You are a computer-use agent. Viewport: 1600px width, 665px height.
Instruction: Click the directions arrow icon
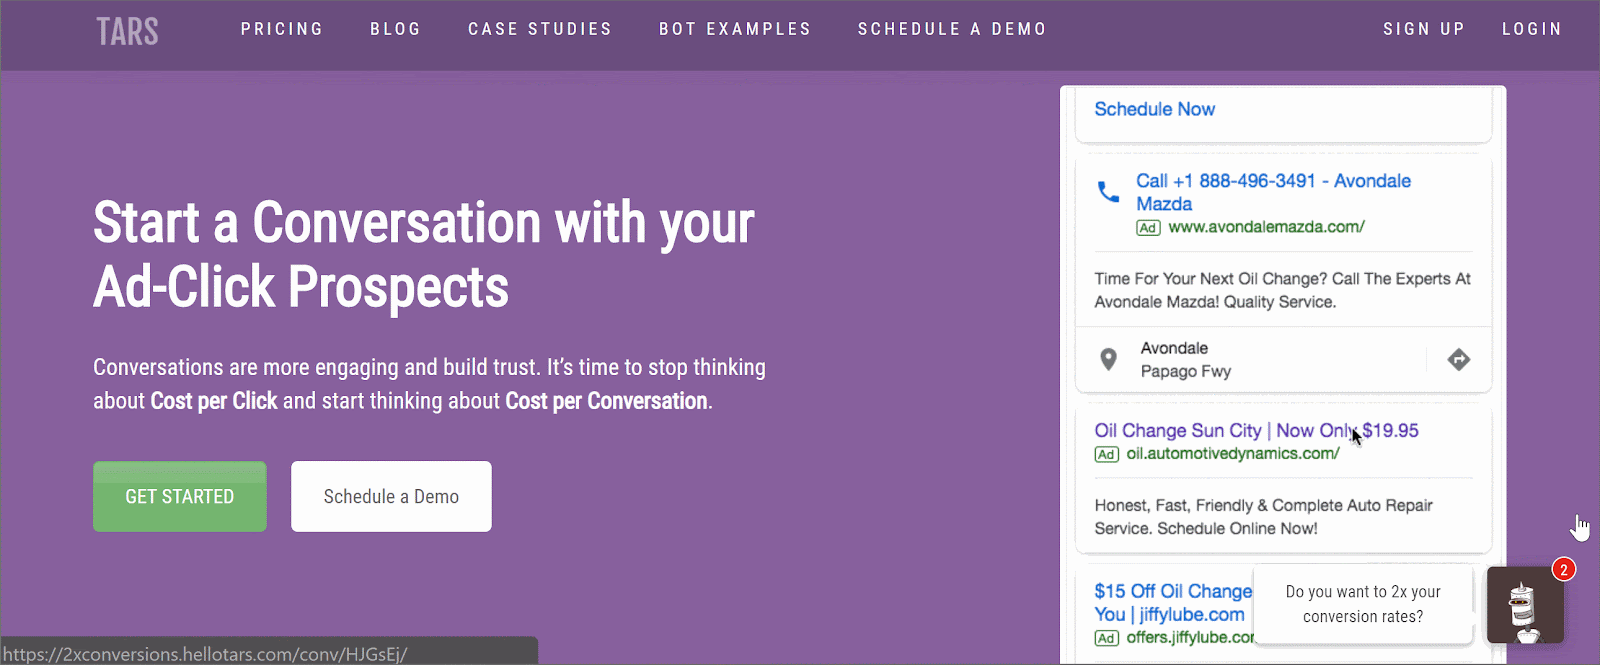[x=1459, y=359]
